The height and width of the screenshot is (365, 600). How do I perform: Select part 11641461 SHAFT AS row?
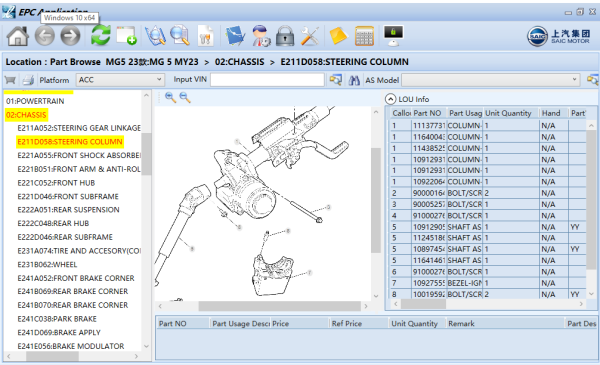tap(488, 261)
